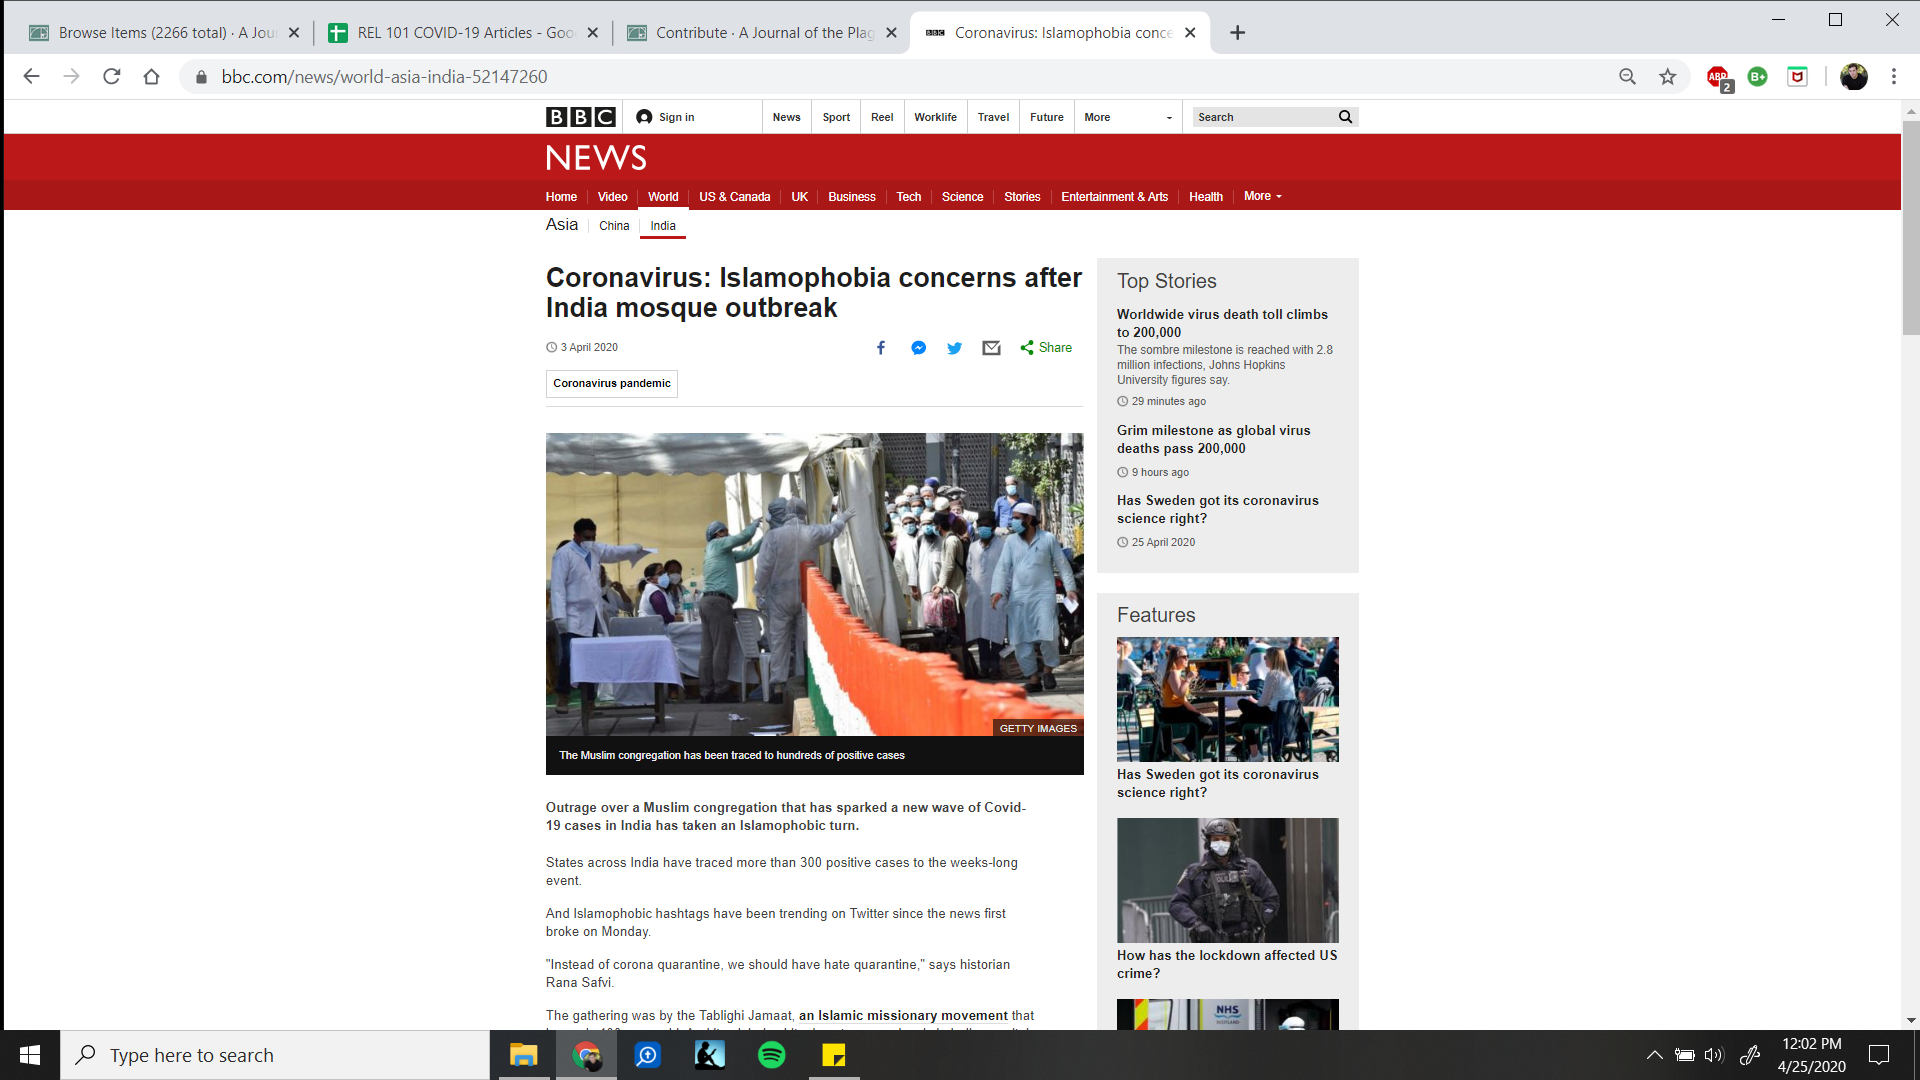Open the Islamic missionary movement link
Image resolution: width=1920 pixels, height=1080 pixels.
(x=903, y=1016)
